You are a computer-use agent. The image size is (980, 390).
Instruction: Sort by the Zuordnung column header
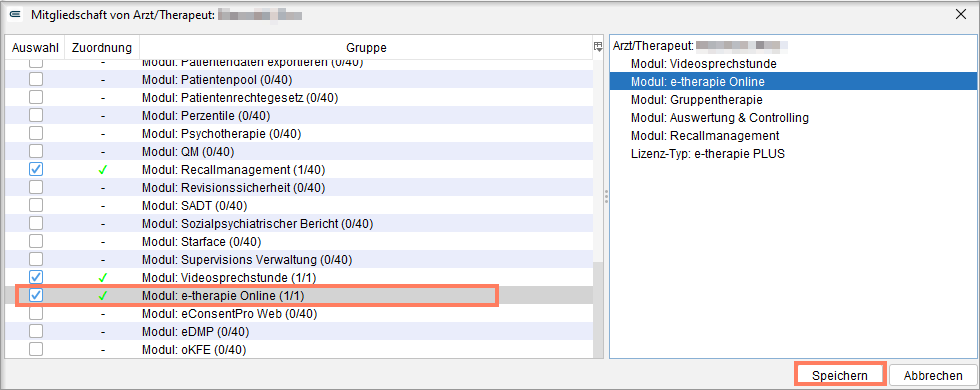pyautogui.click(x=102, y=47)
